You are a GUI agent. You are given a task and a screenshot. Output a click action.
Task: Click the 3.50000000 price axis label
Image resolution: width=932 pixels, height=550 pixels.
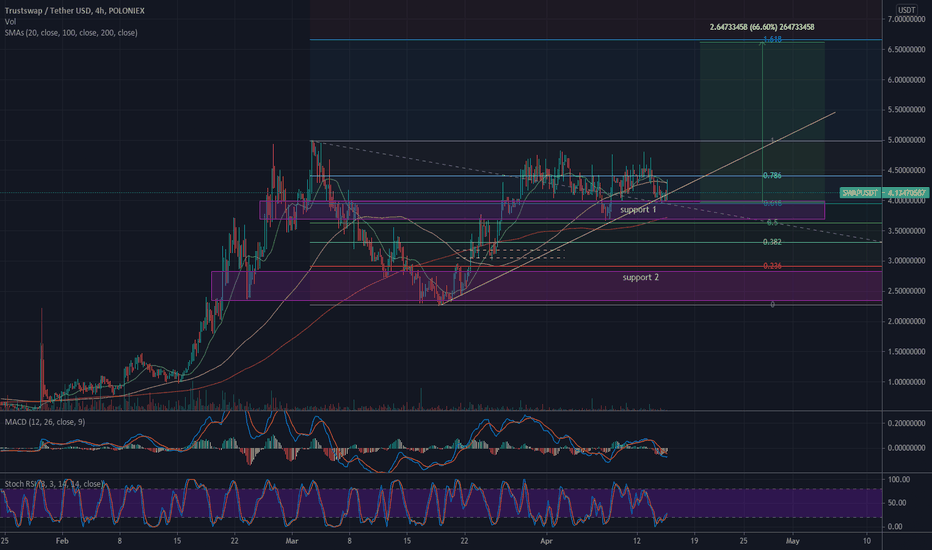pos(906,231)
